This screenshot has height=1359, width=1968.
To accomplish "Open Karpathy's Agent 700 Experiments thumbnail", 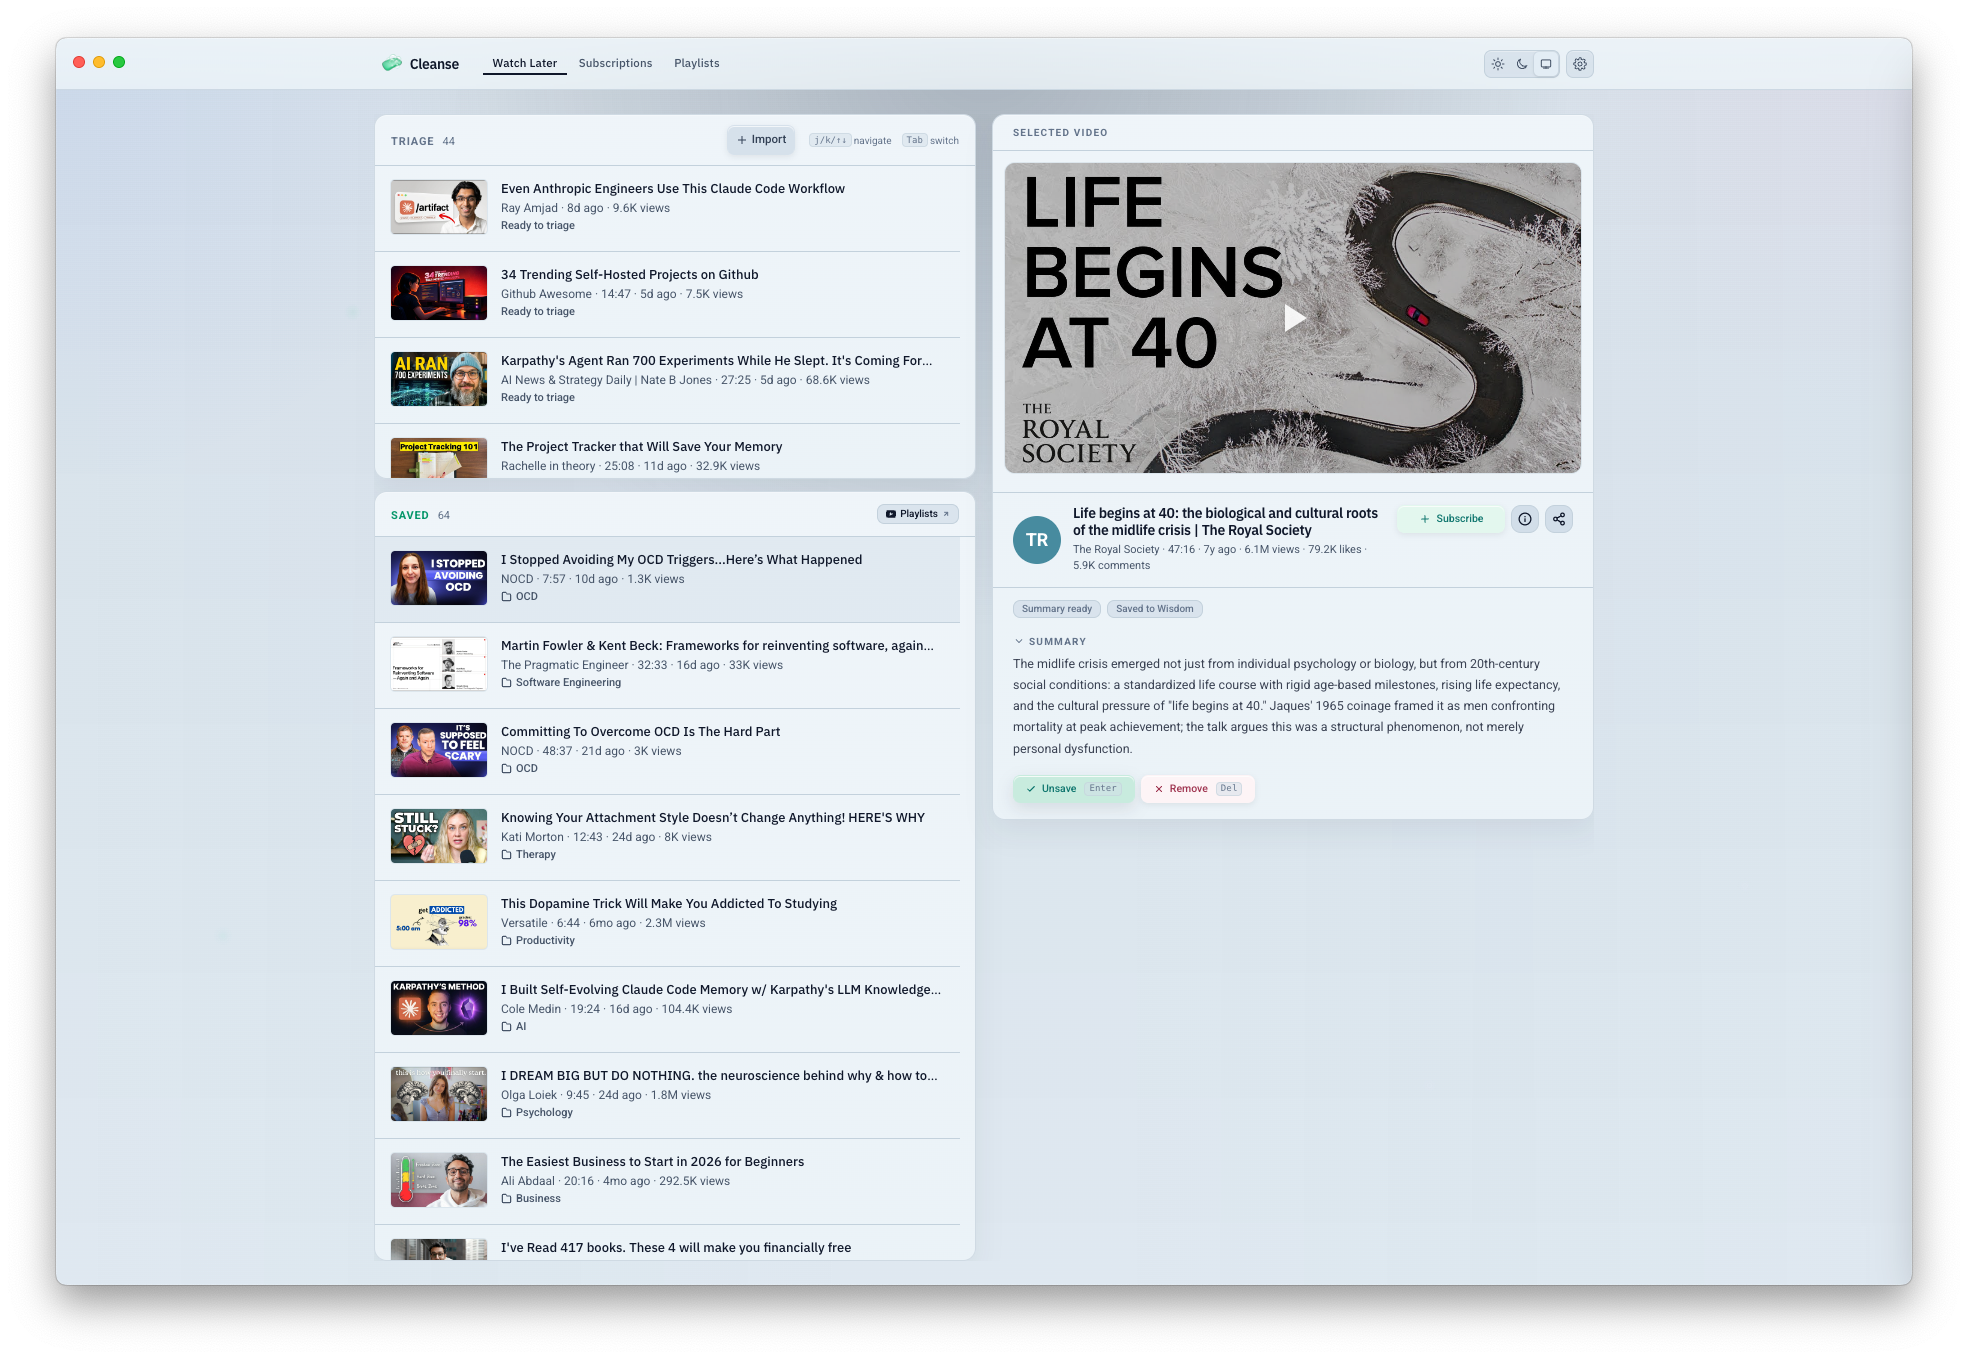I will tap(438, 379).
